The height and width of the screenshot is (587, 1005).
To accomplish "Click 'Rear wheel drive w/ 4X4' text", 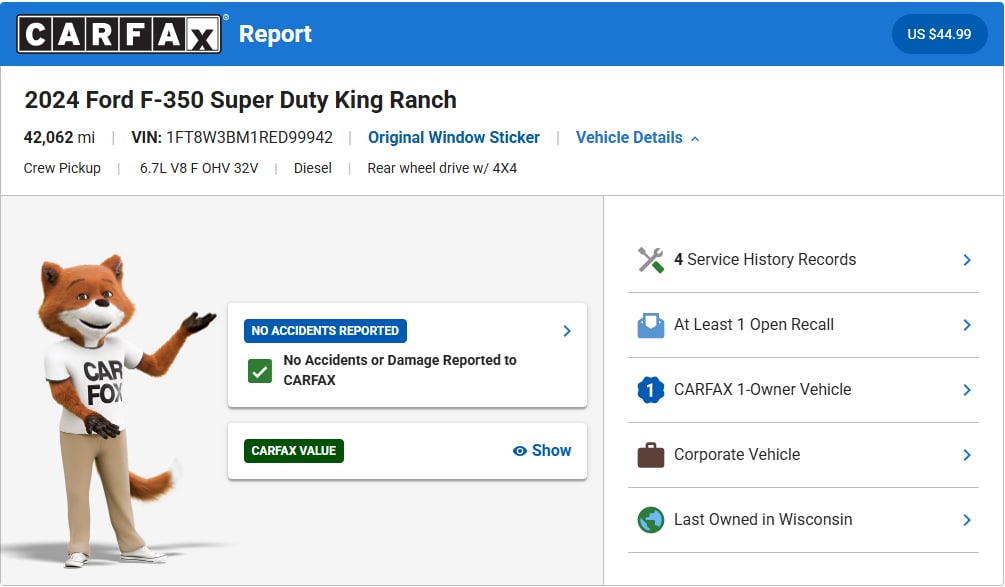I will click(x=442, y=169).
